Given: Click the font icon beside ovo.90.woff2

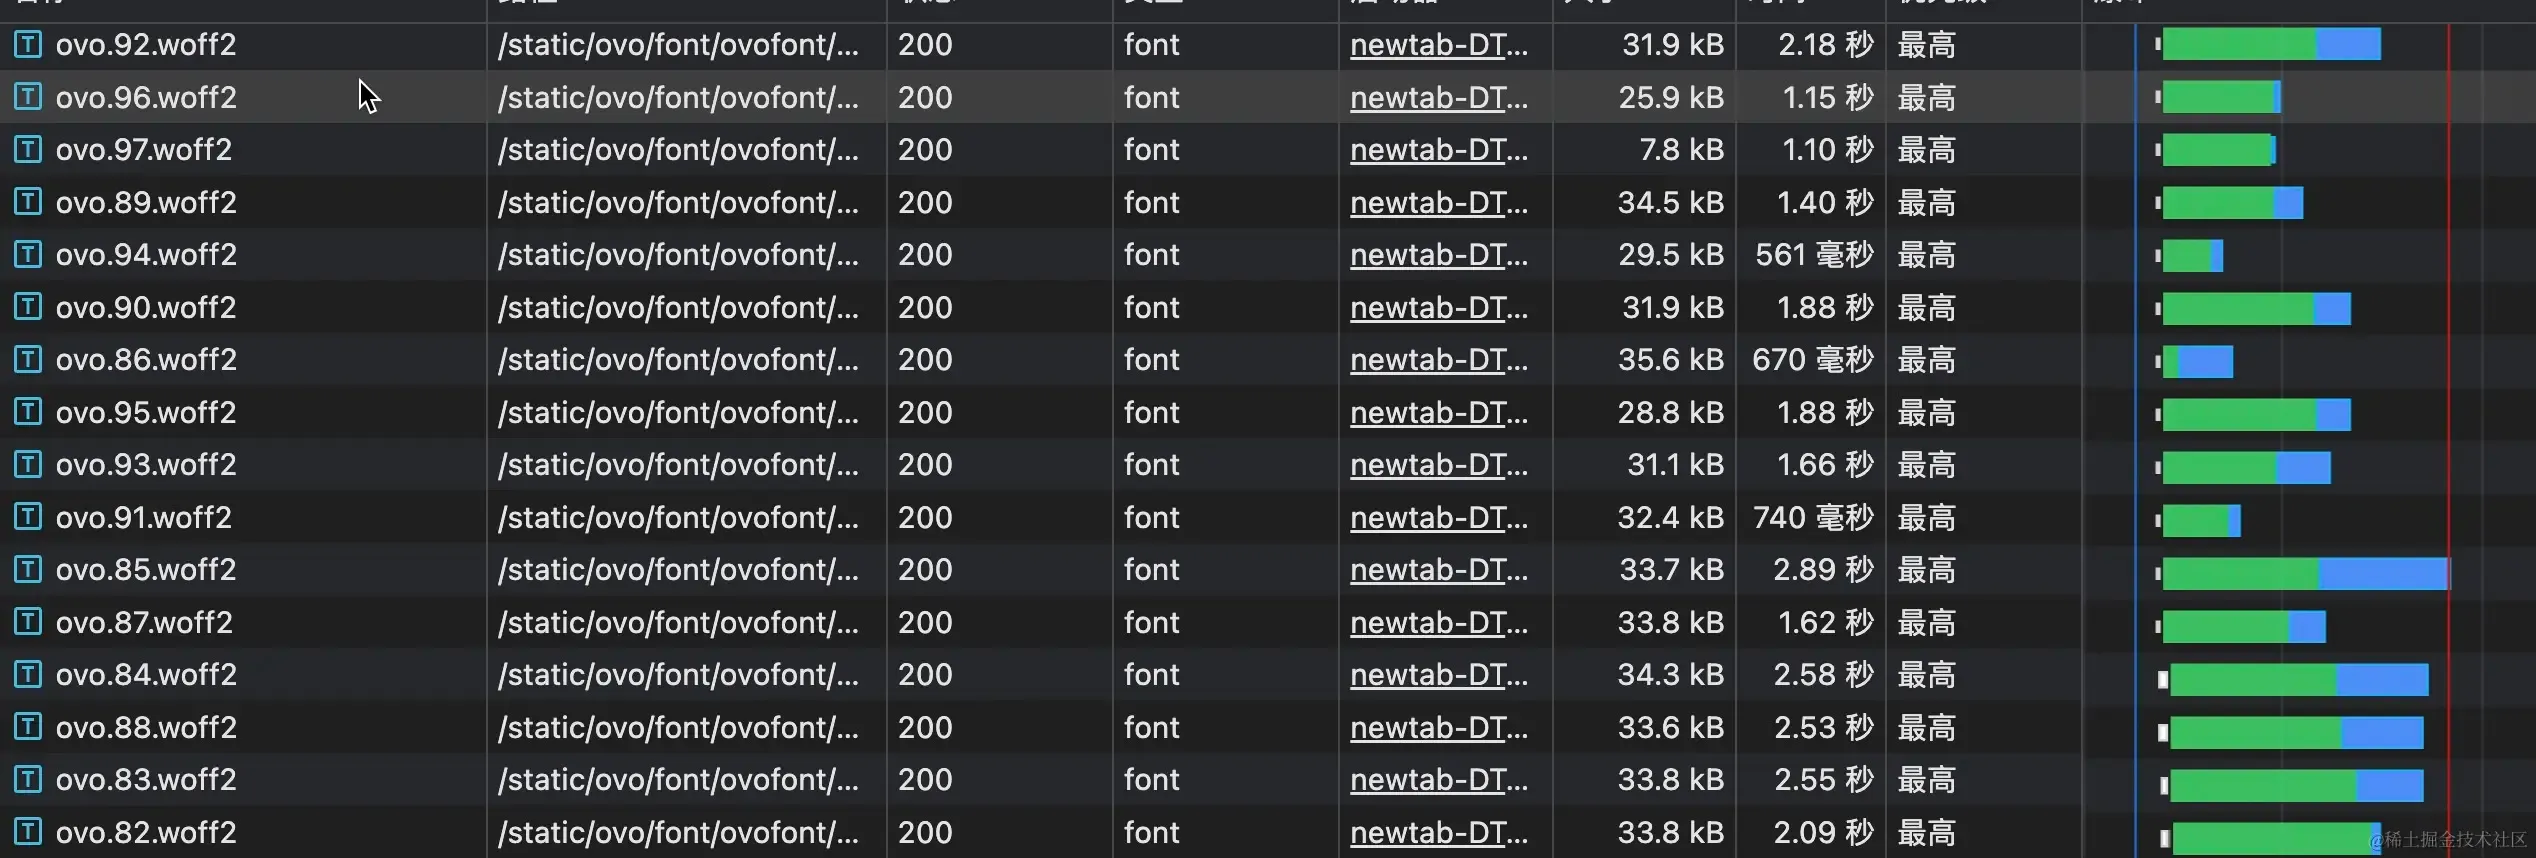Looking at the screenshot, I should click(x=28, y=307).
